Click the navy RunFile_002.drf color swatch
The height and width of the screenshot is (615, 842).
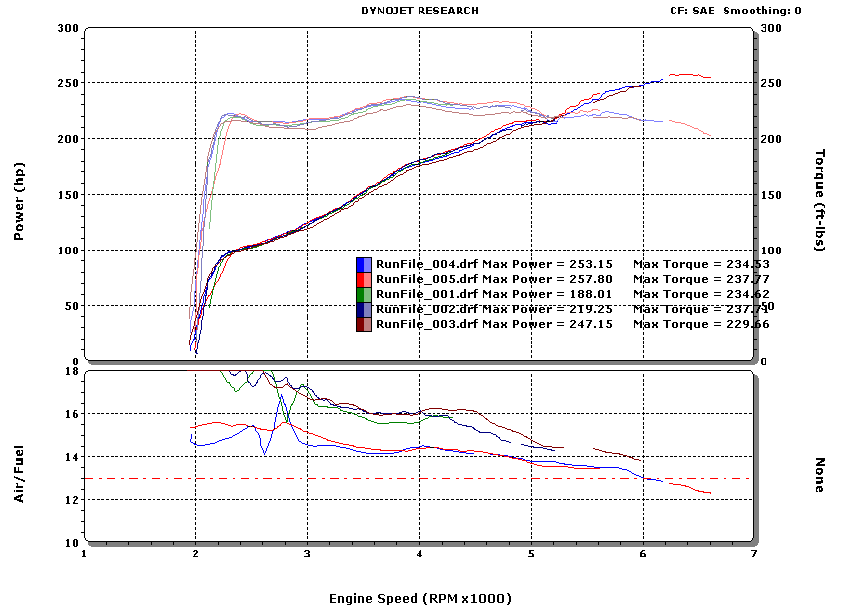coord(364,310)
